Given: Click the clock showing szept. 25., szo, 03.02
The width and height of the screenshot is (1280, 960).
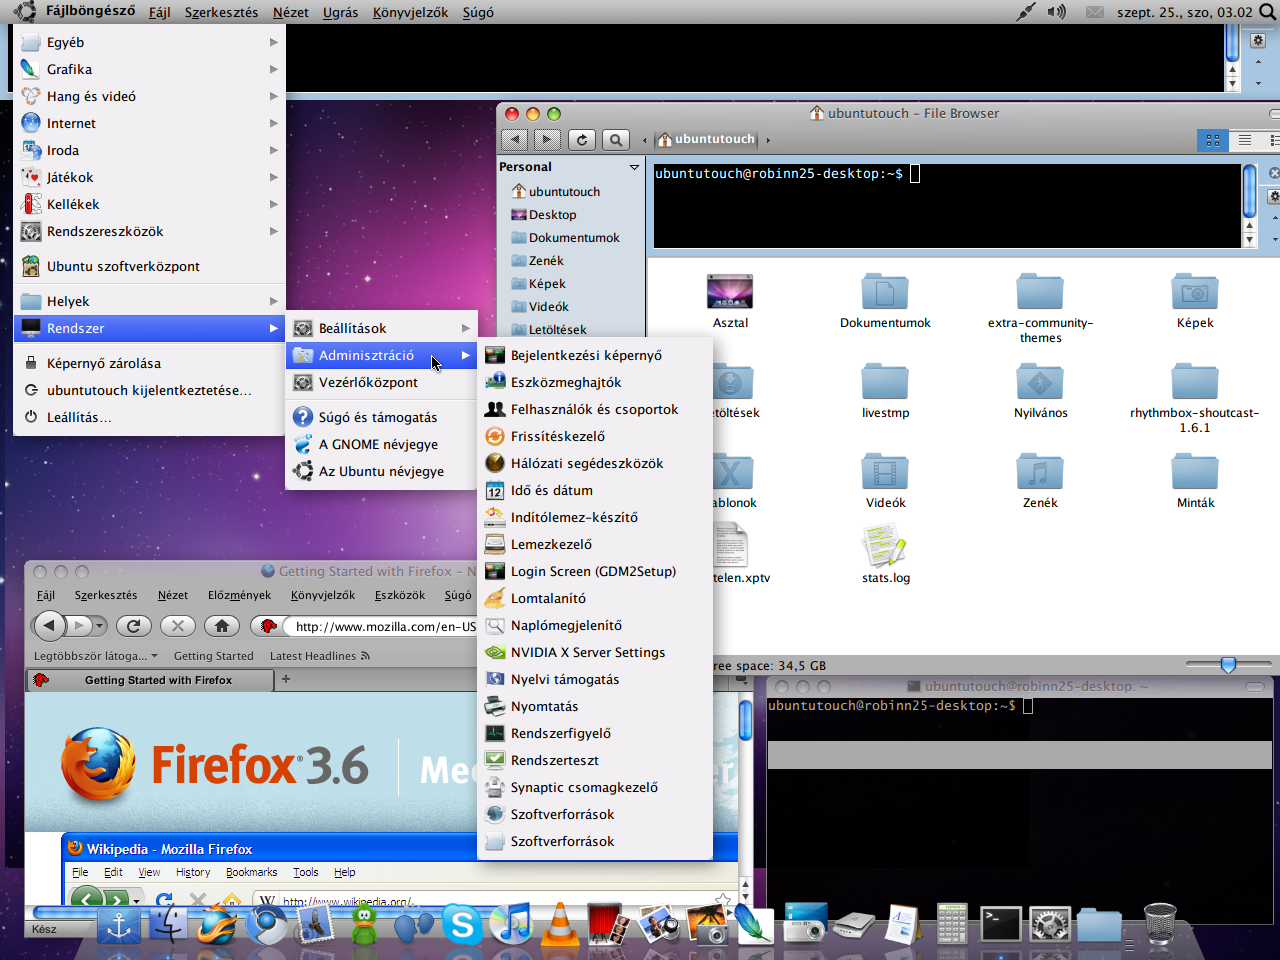Looking at the screenshot, I should click(1184, 12).
